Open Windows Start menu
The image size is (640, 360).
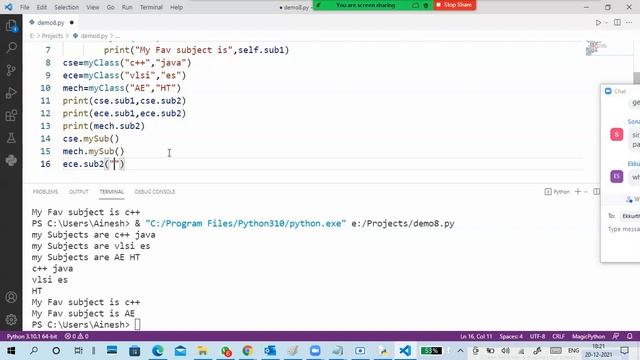11,351
